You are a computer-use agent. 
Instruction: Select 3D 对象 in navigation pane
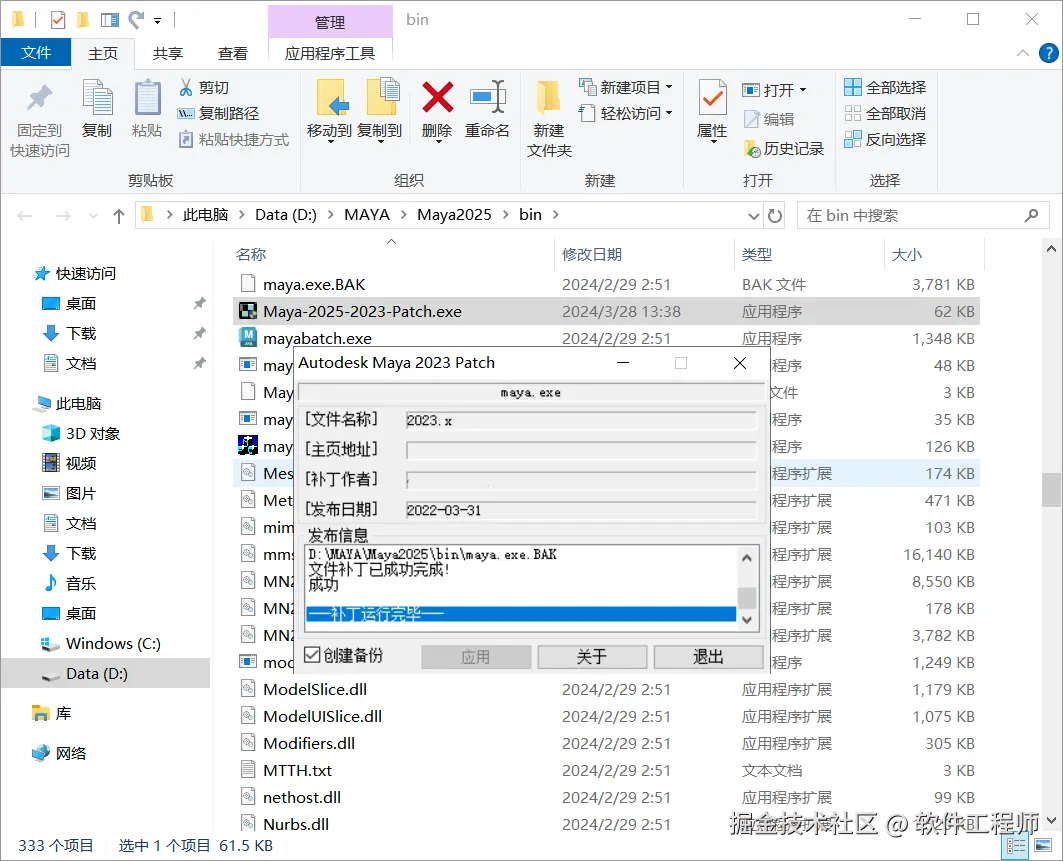click(x=93, y=433)
